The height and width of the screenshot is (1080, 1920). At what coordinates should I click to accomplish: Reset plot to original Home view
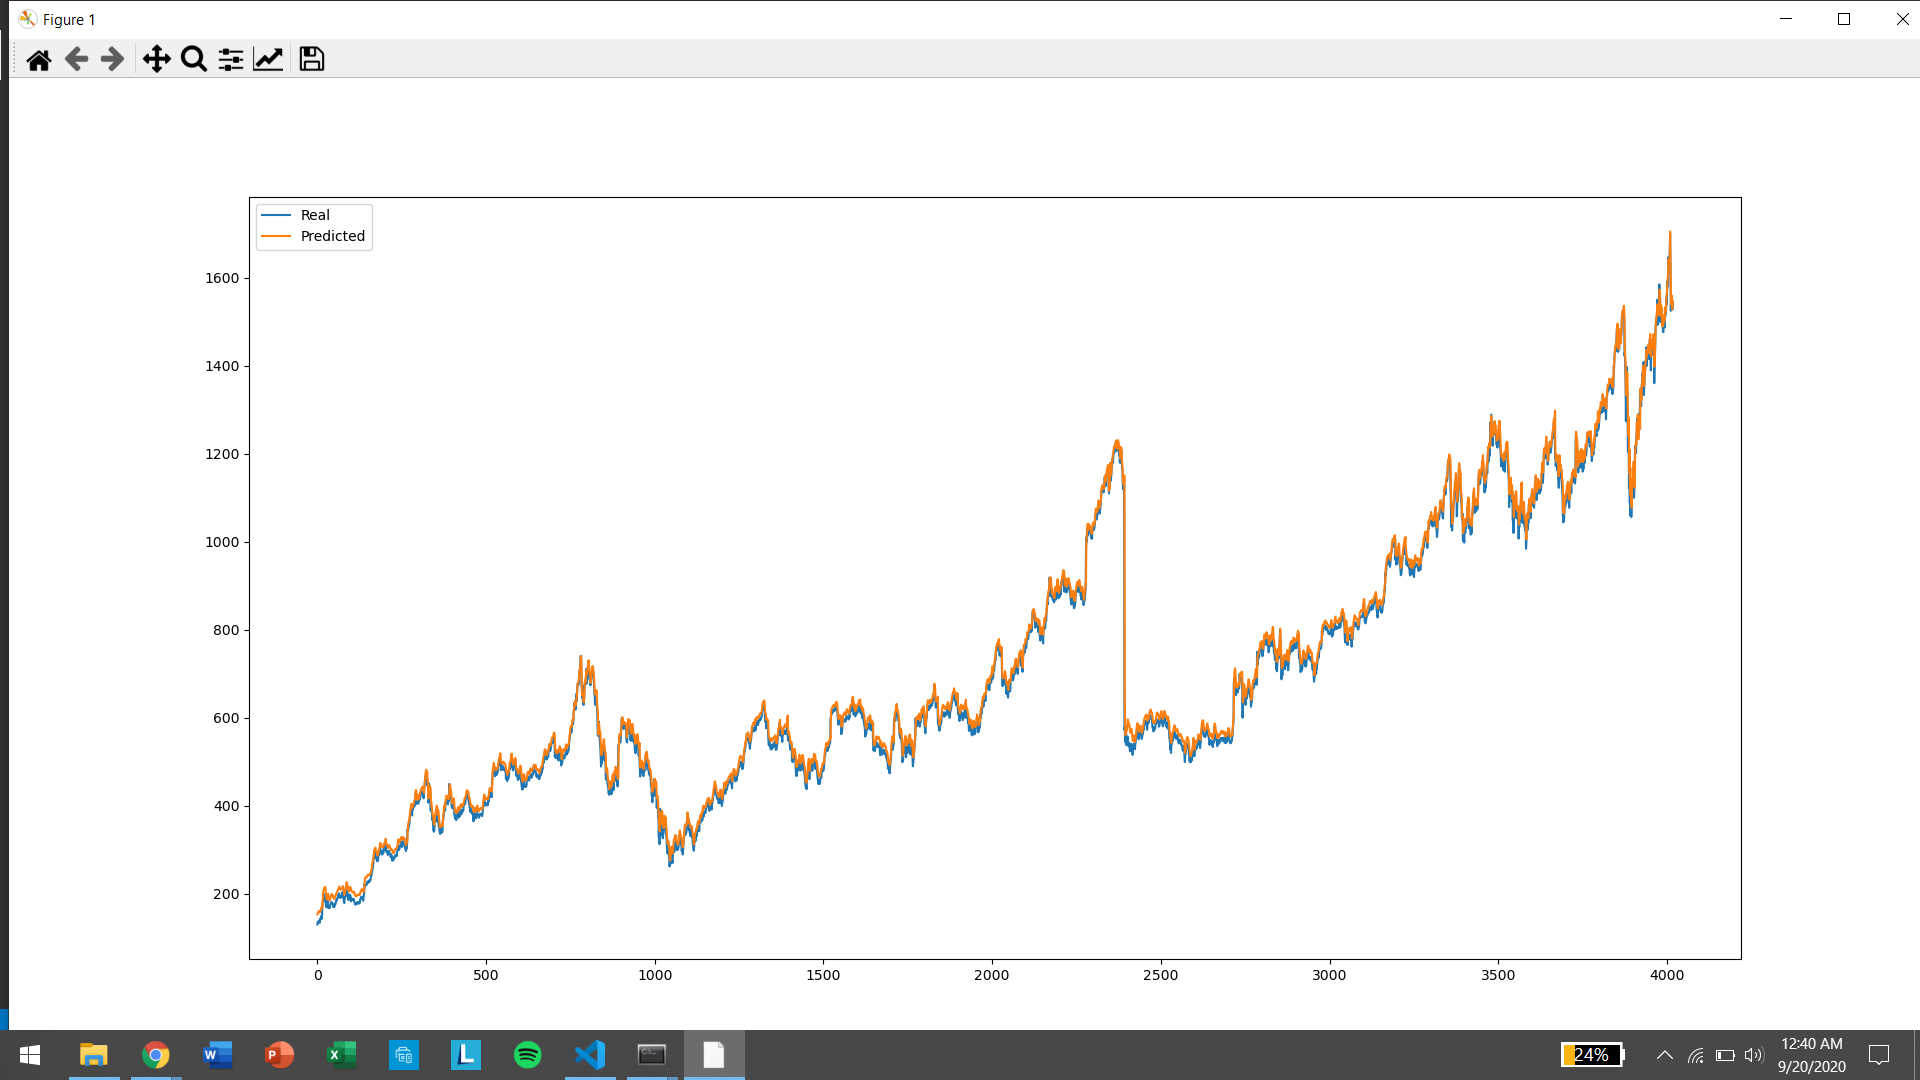coord(39,60)
